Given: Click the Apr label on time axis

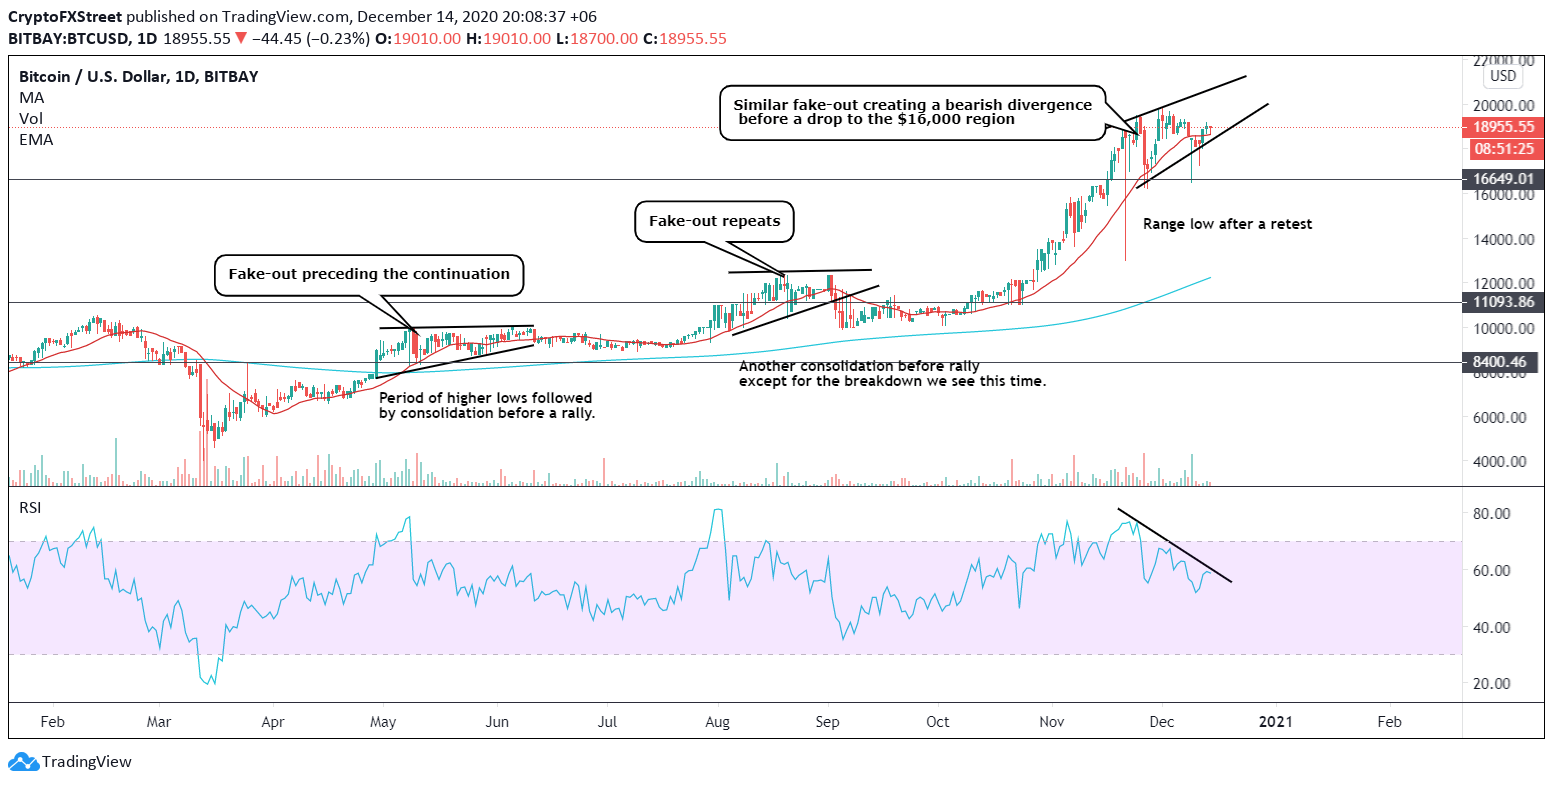Looking at the screenshot, I should [x=271, y=720].
